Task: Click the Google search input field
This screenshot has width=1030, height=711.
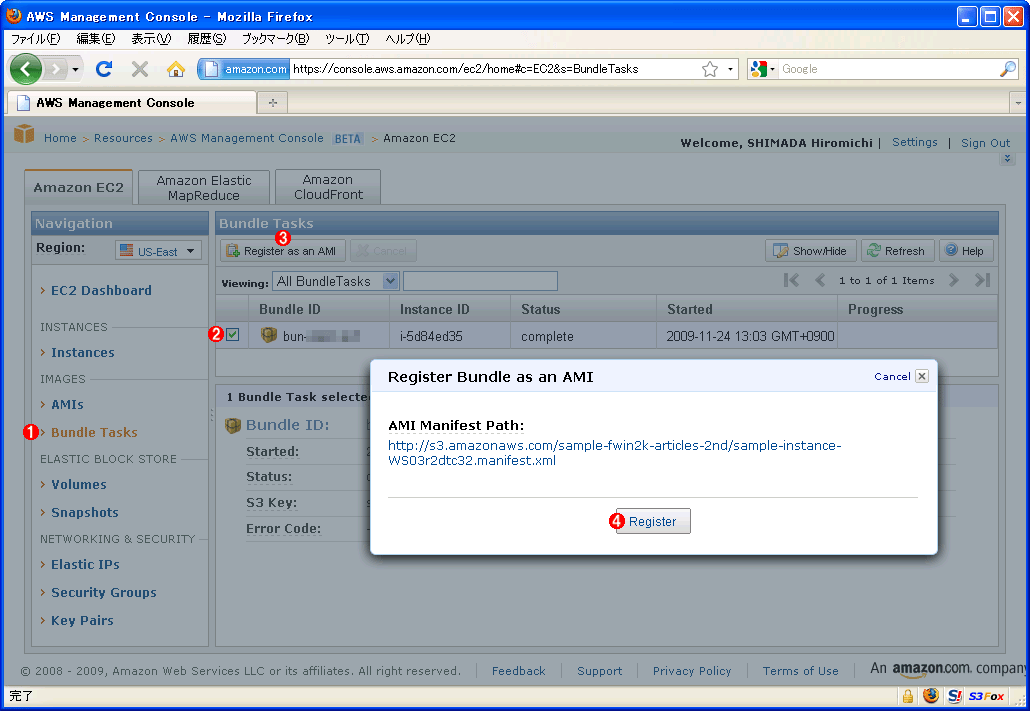Action: (888, 69)
